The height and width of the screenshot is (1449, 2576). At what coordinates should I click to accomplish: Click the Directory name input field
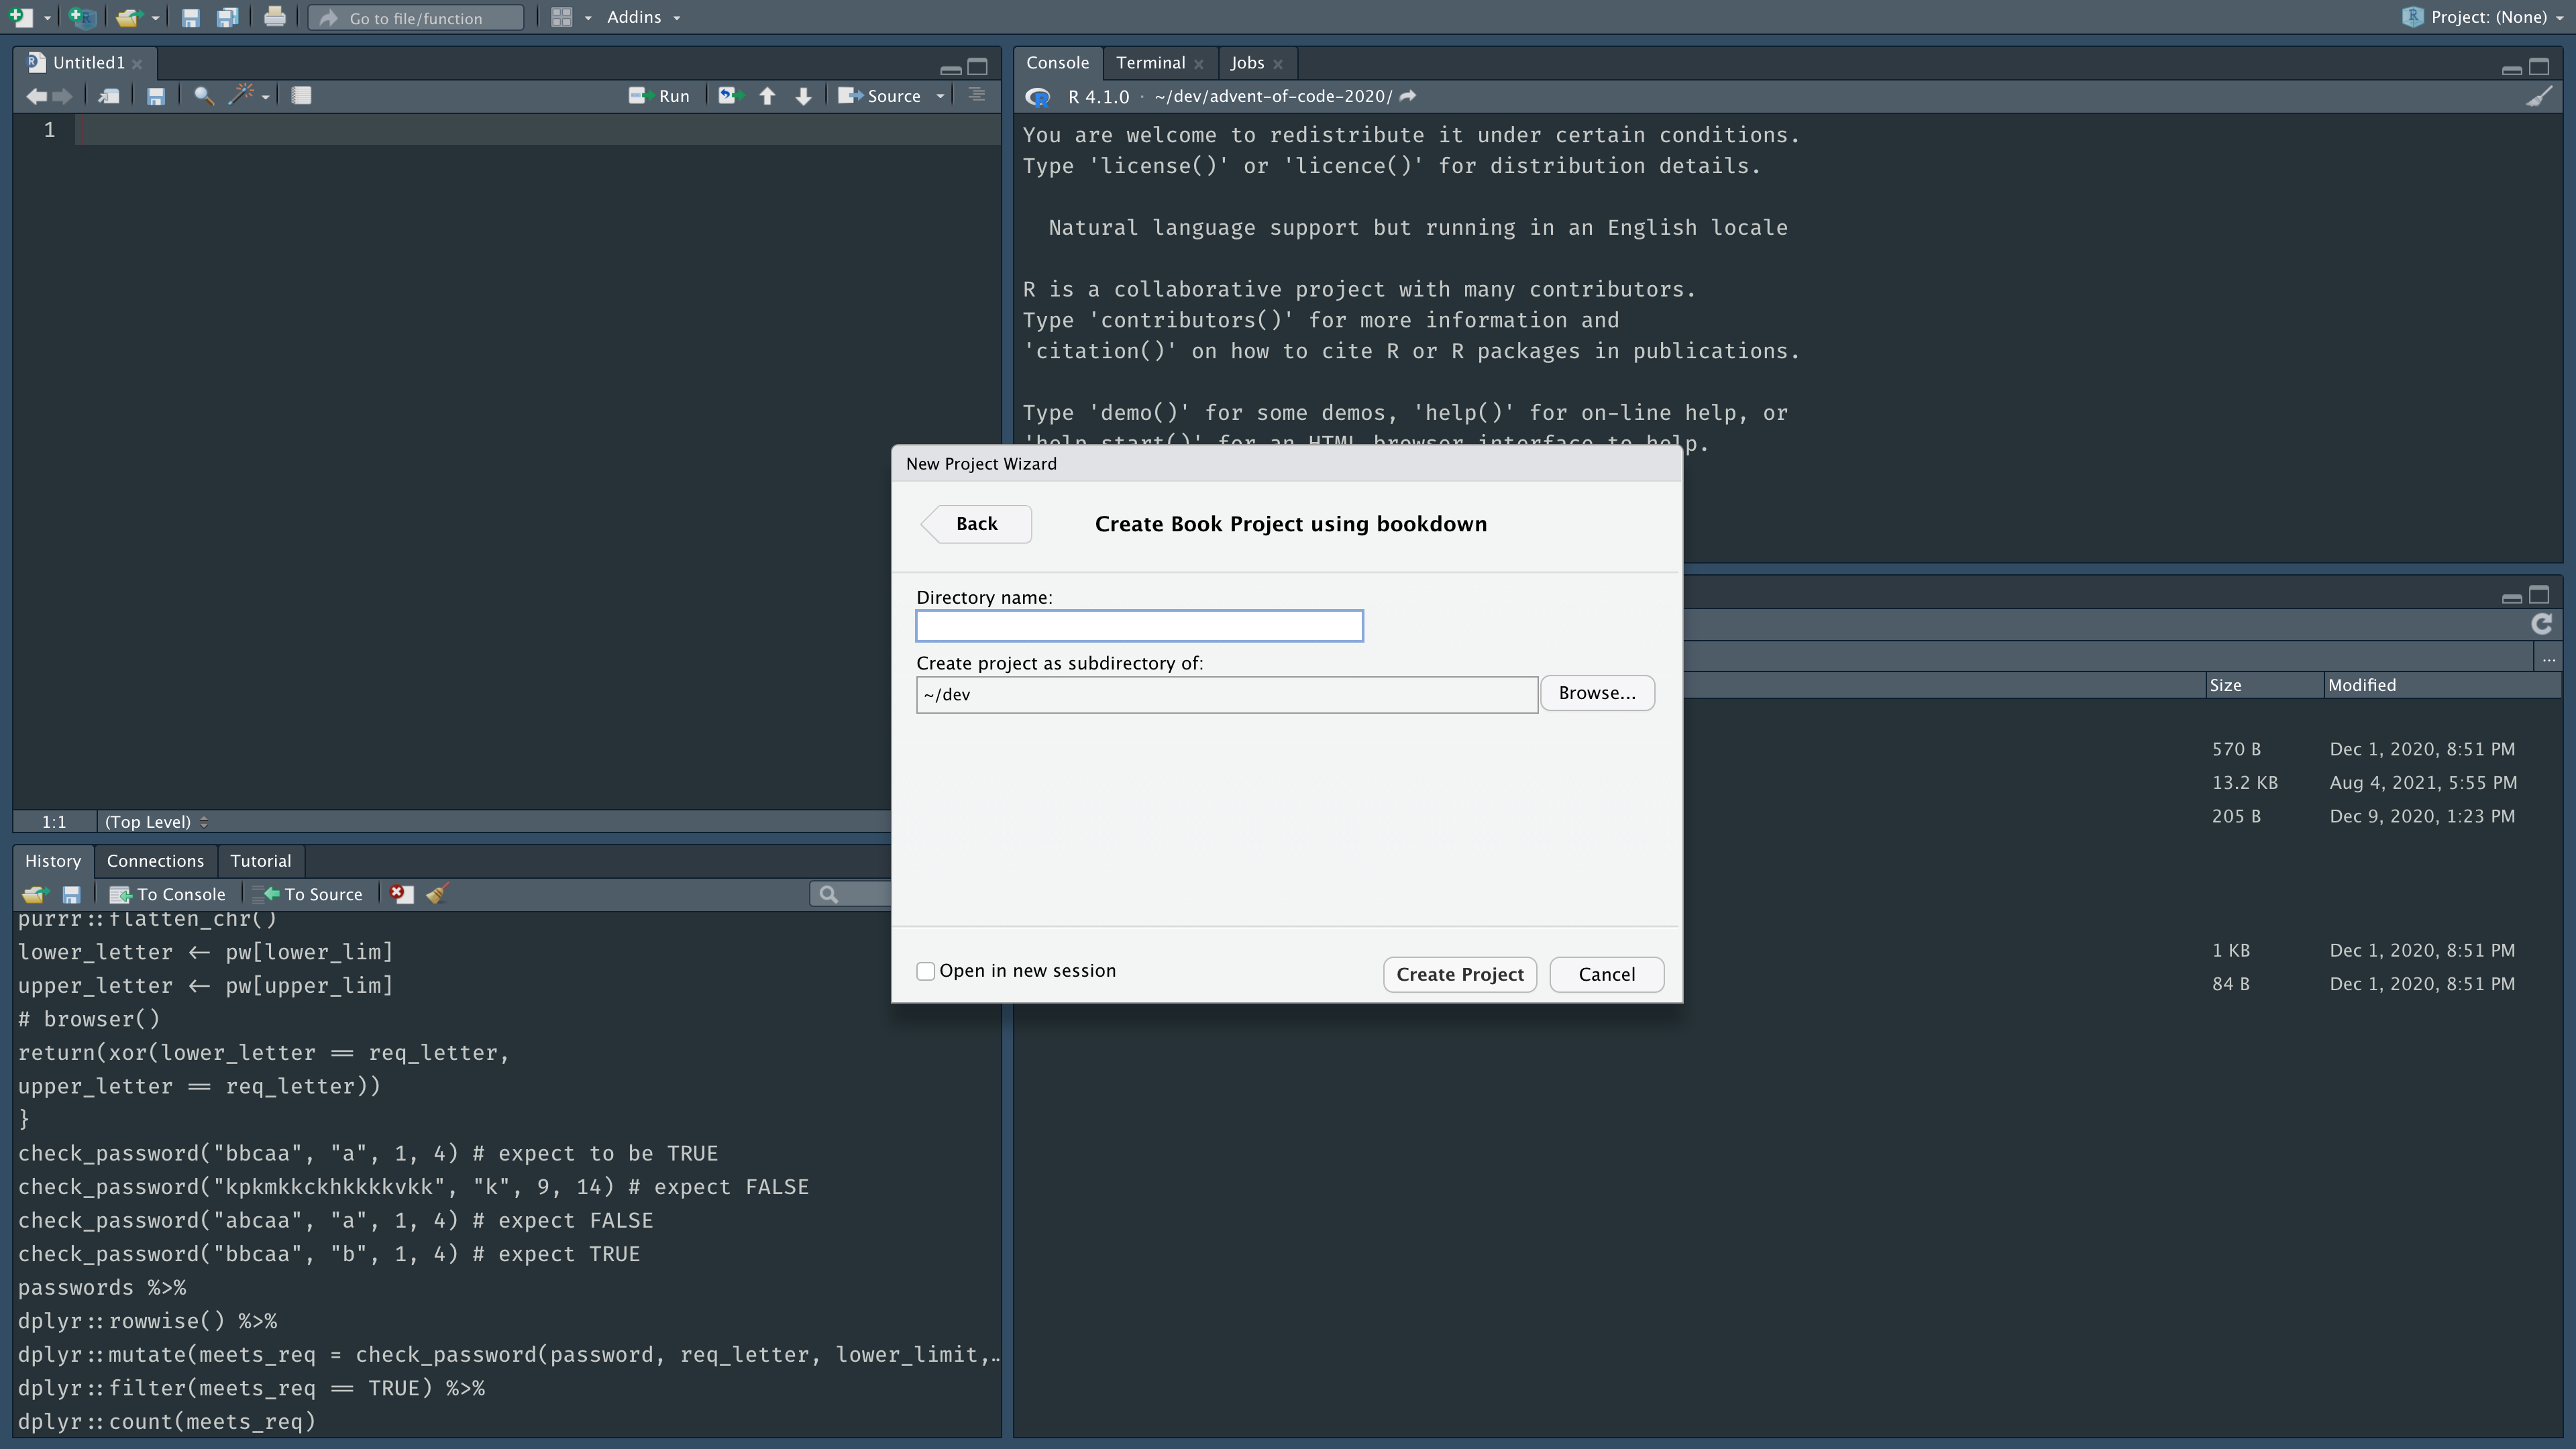tap(1139, 625)
